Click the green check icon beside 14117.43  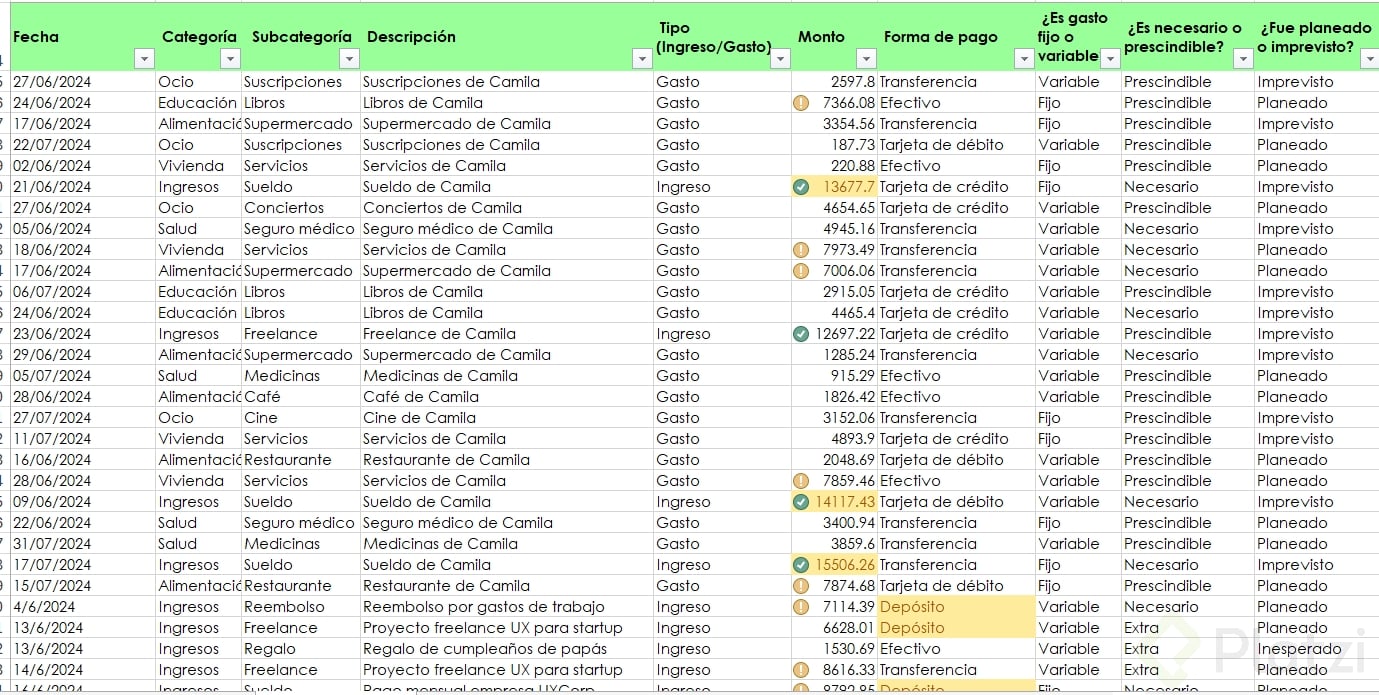click(800, 502)
